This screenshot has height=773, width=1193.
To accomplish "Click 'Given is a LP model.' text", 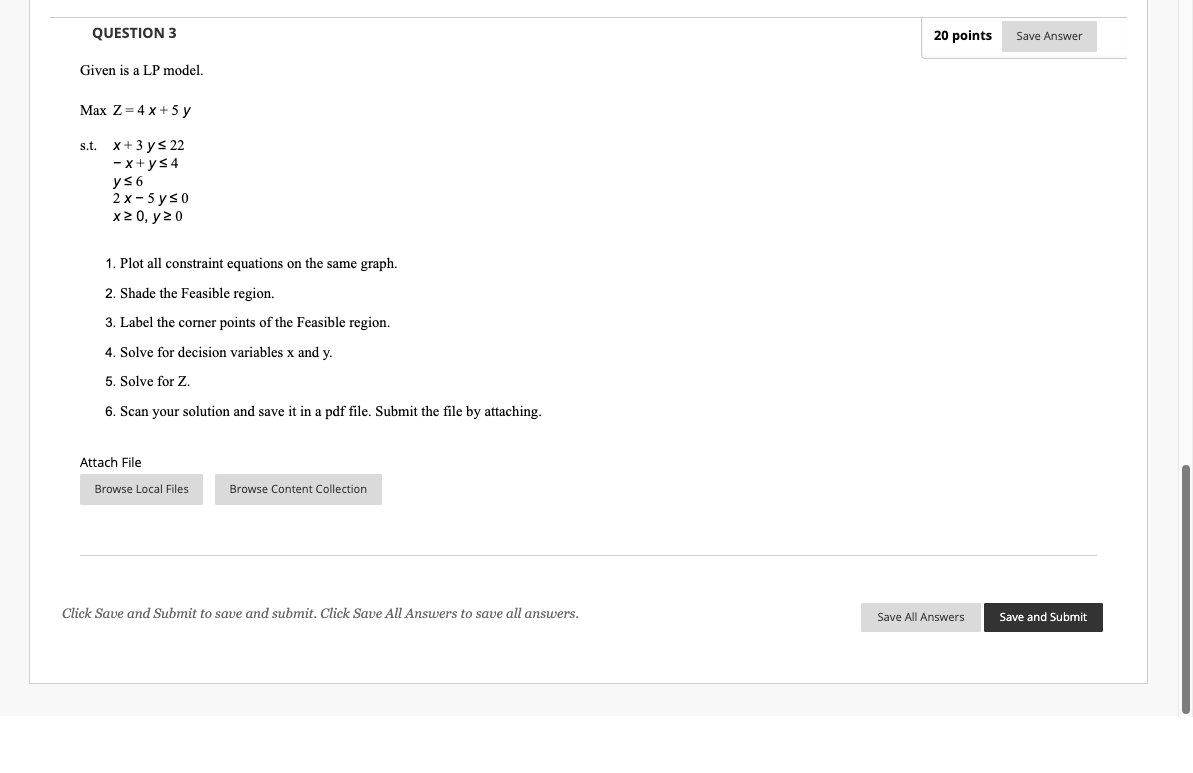I will [142, 71].
